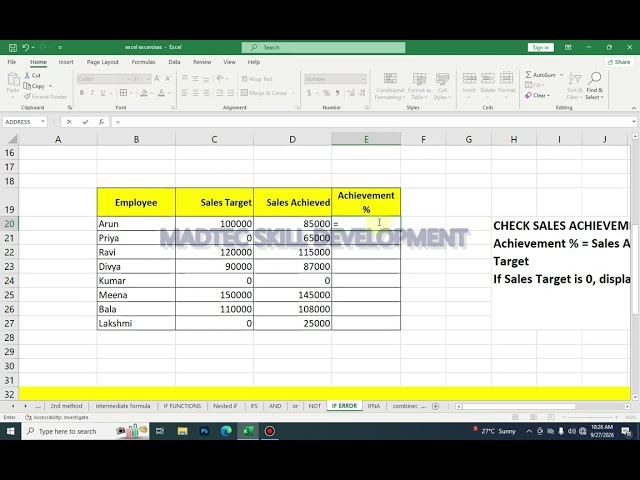This screenshot has width=640, height=480.
Task: Open the File menu
Action: (x=11, y=62)
